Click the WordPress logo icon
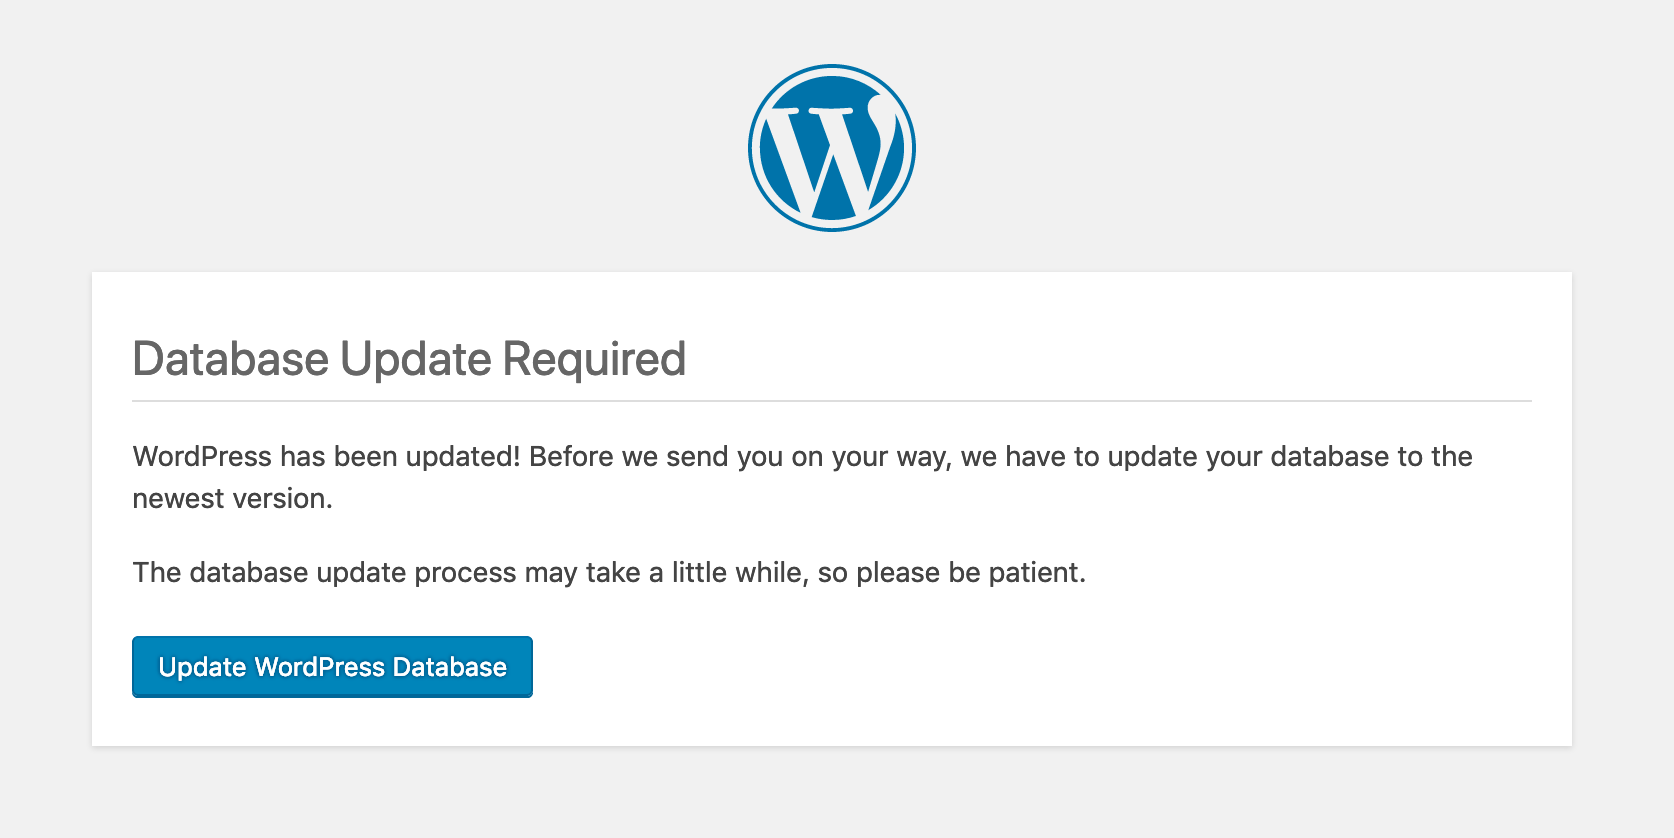This screenshot has height=838, width=1674. click(832, 148)
